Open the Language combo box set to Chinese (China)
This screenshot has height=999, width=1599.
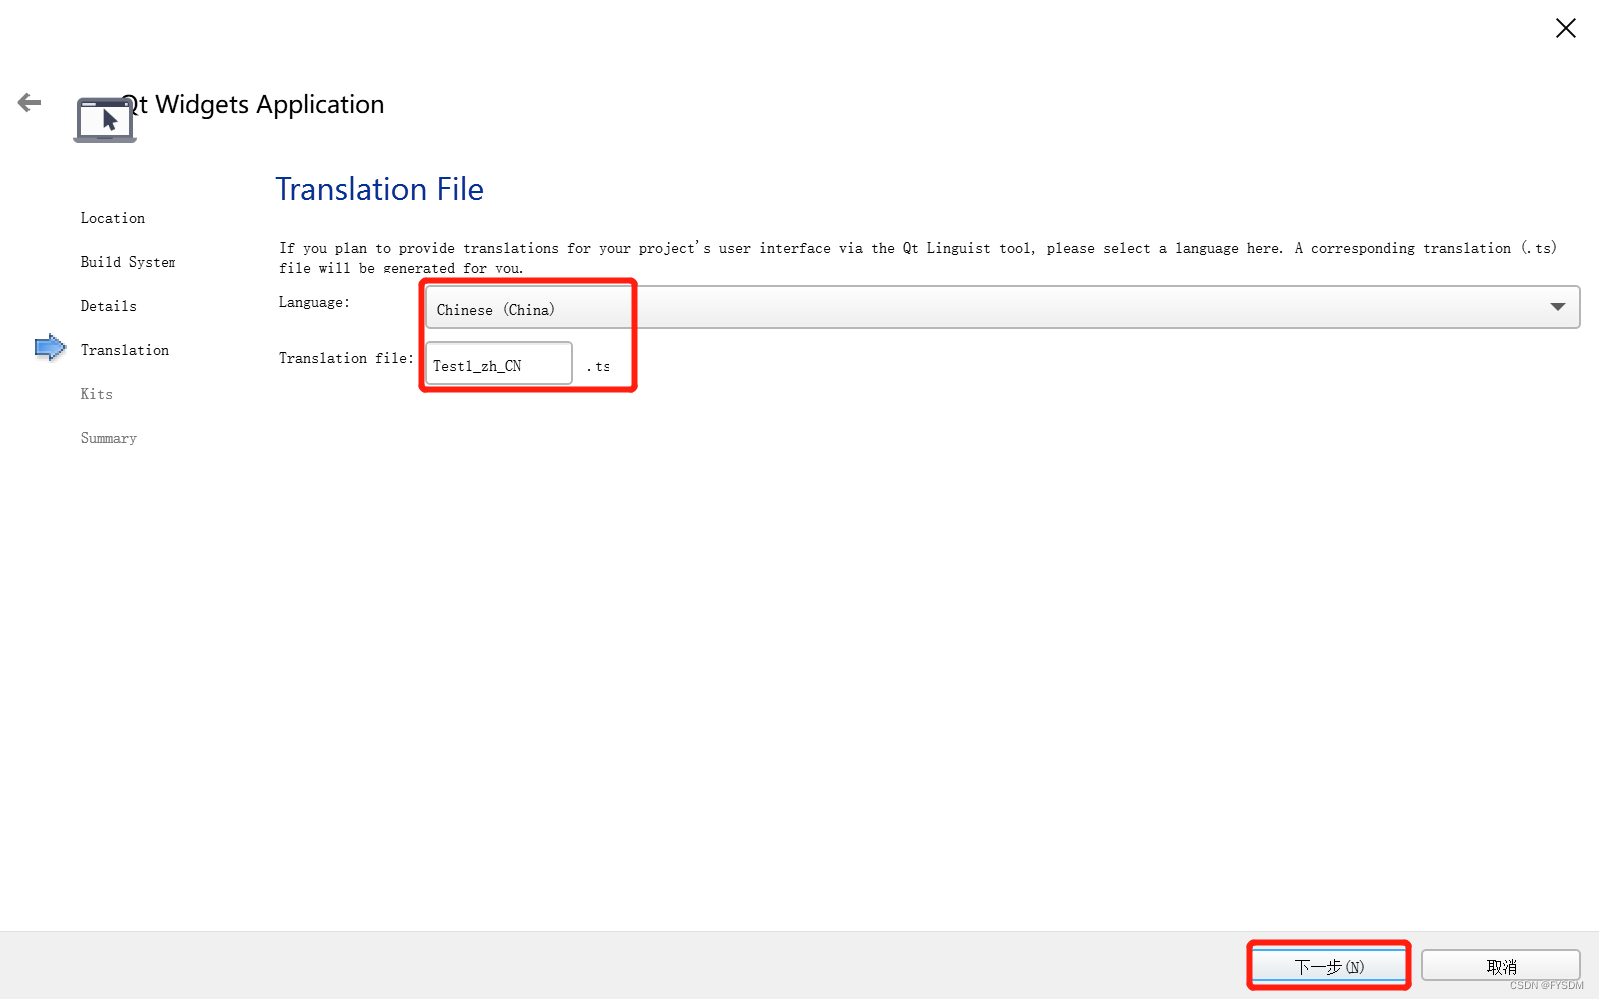[1002, 308]
